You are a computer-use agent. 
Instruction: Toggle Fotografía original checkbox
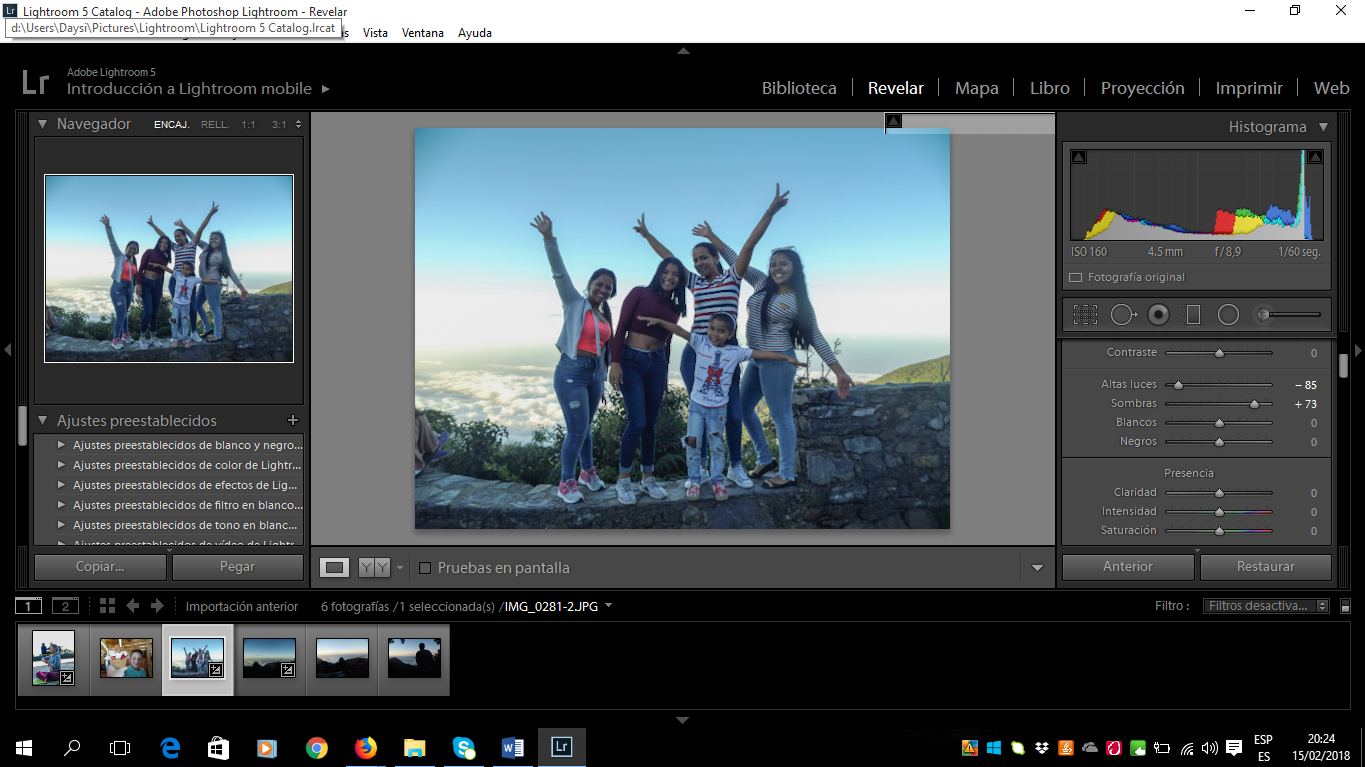[x=1075, y=278]
